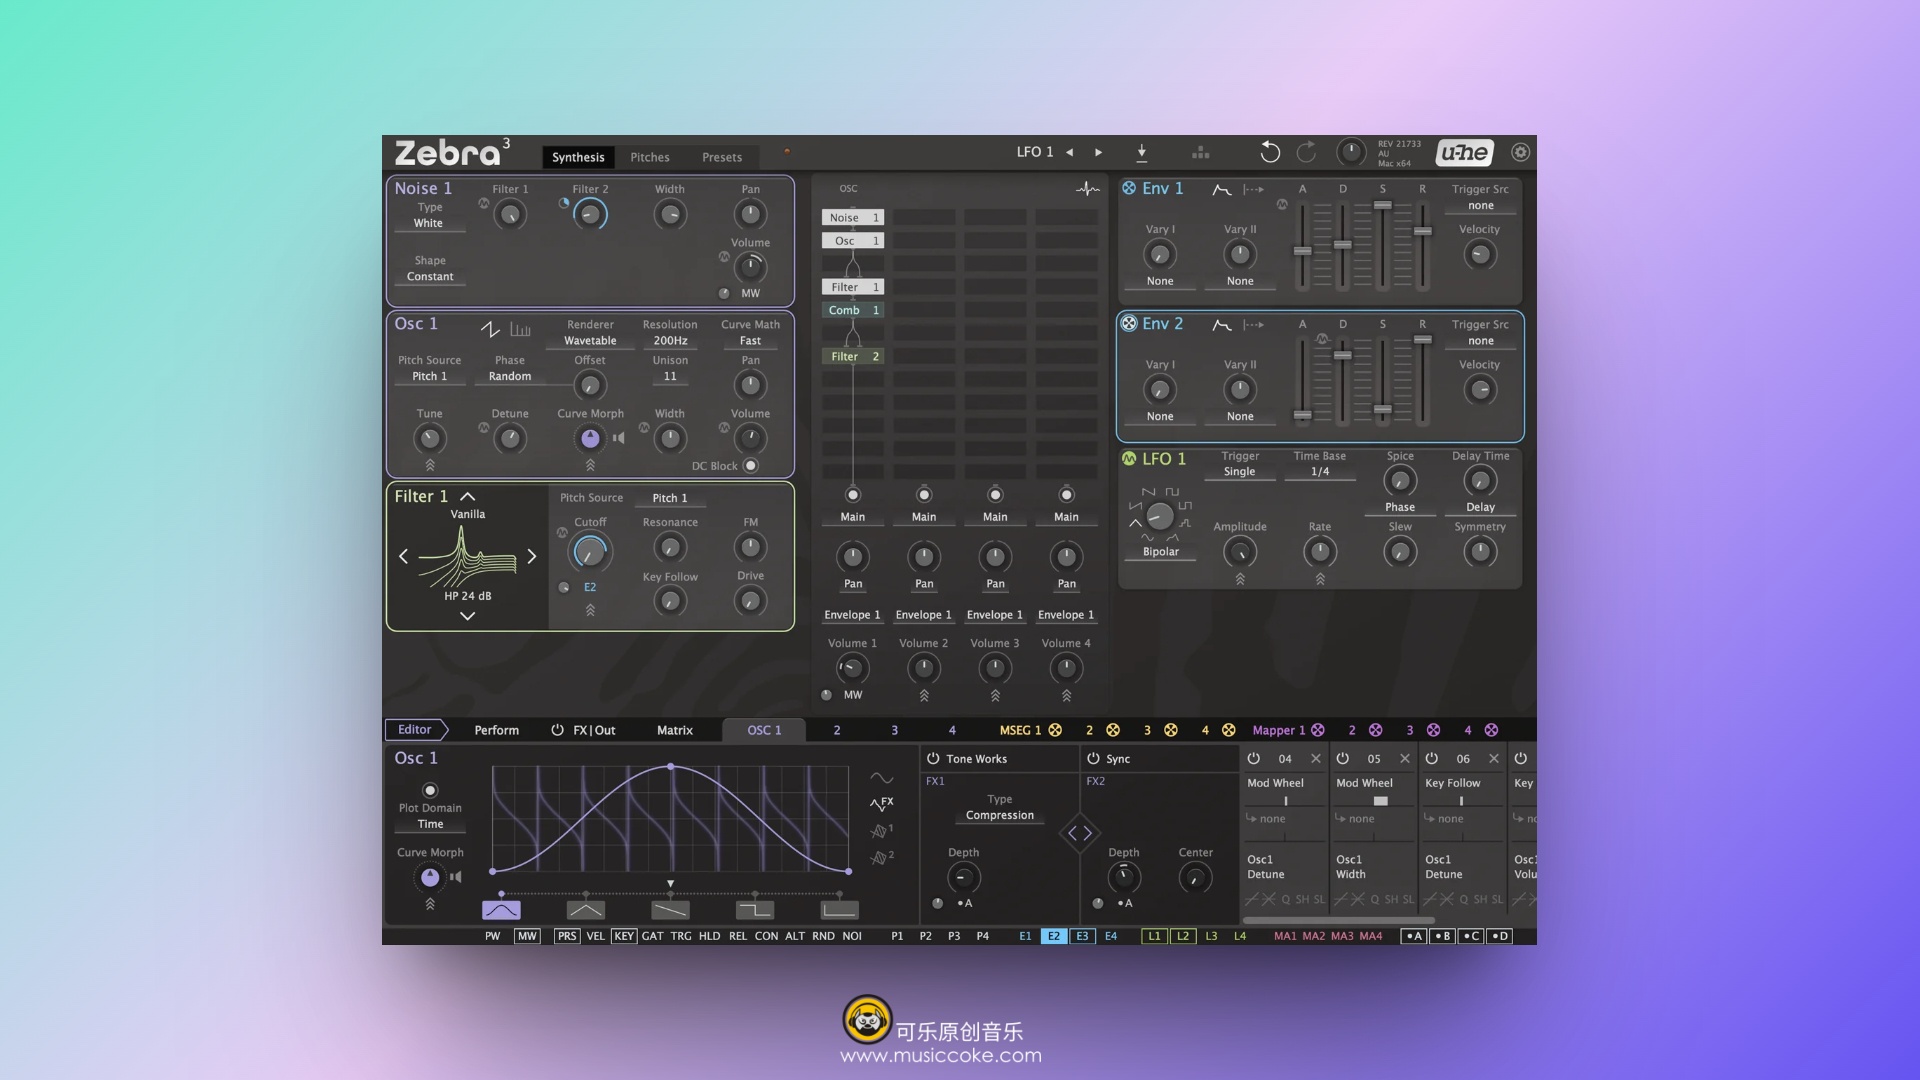The width and height of the screenshot is (1920, 1080).
Task: Click the Env 2 module icon
Action: [1129, 323]
